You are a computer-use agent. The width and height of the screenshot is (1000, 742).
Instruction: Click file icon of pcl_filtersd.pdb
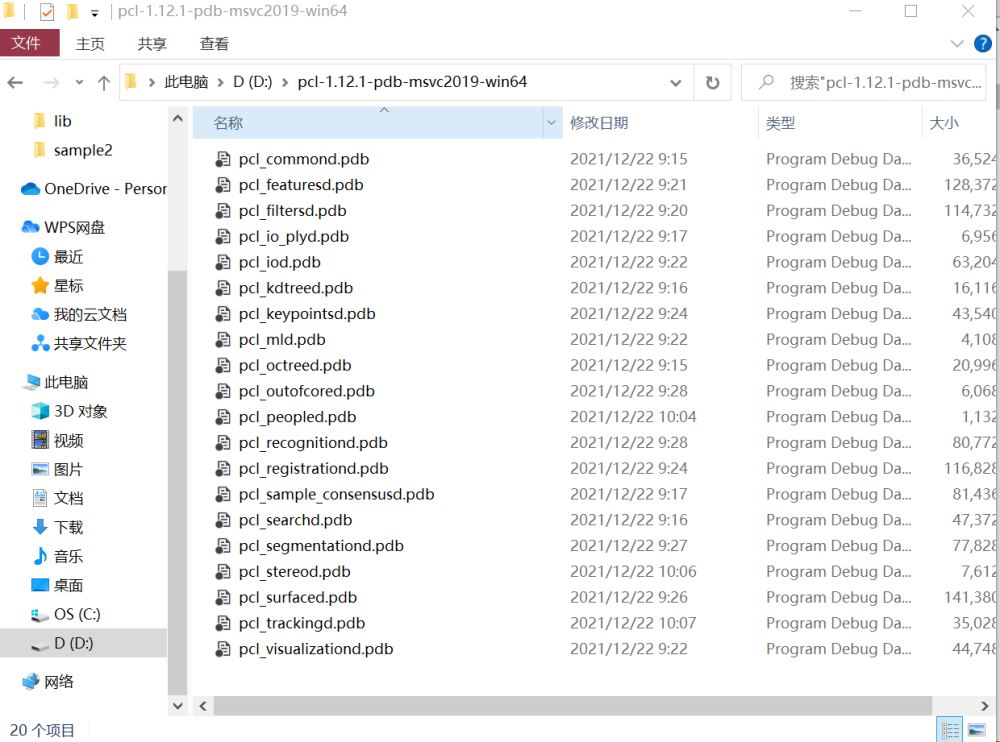click(x=223, y=211)
